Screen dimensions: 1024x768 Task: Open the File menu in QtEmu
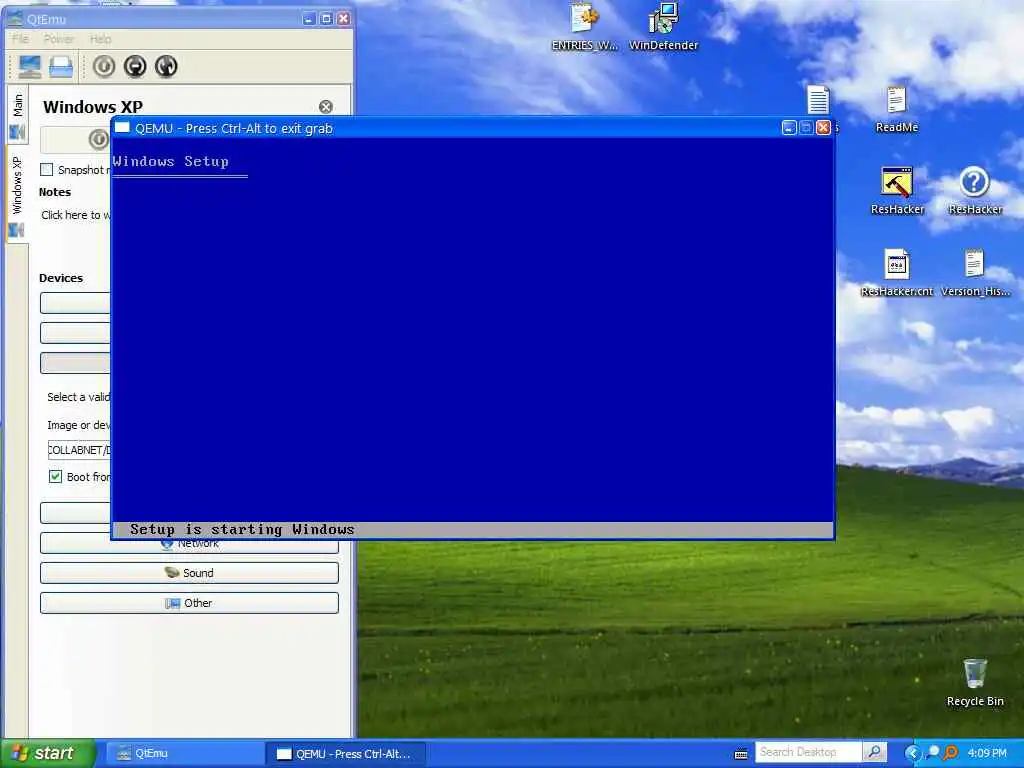(20, 39)
